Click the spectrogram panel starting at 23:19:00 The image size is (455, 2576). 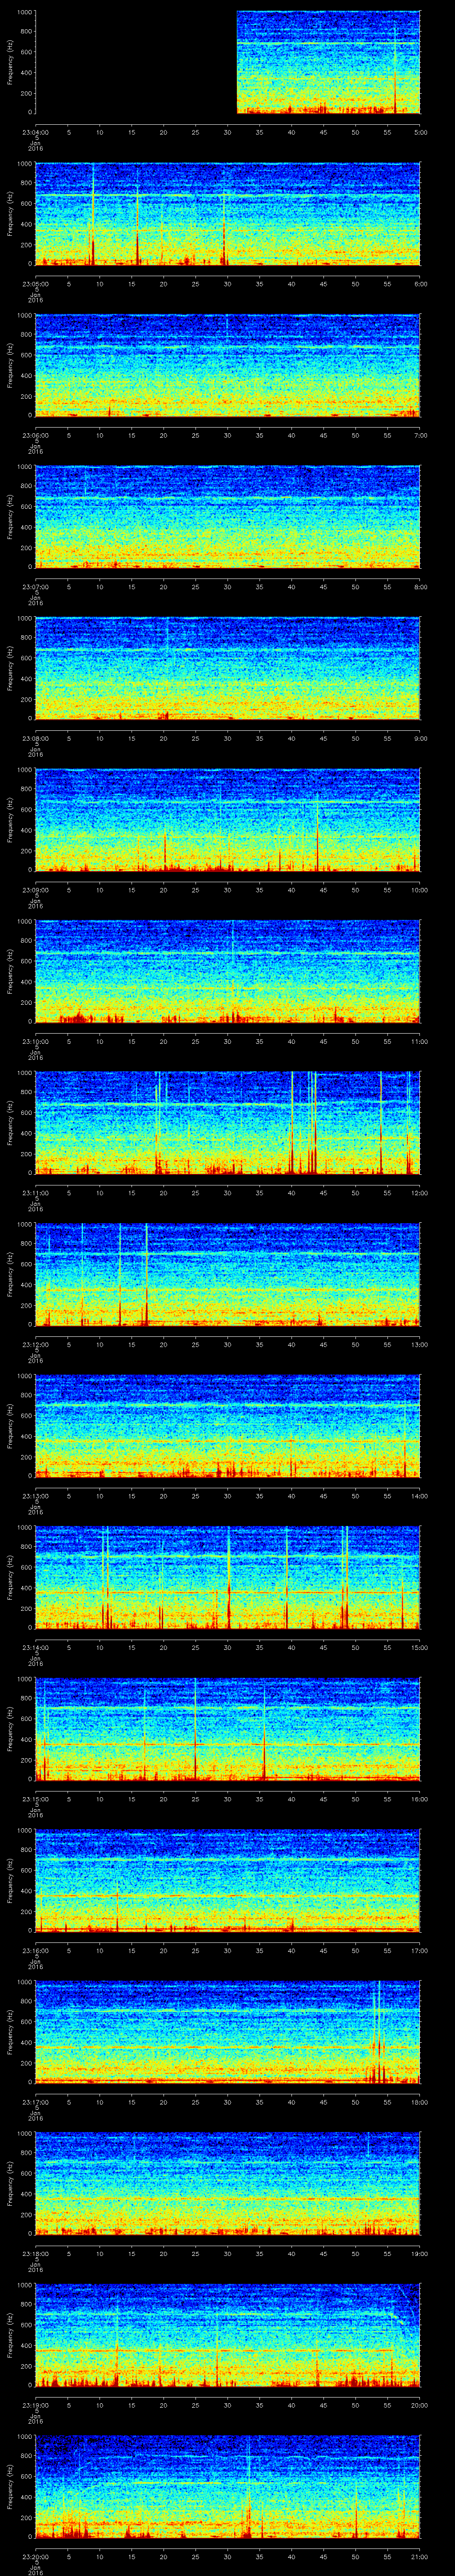click(228, 2335)
